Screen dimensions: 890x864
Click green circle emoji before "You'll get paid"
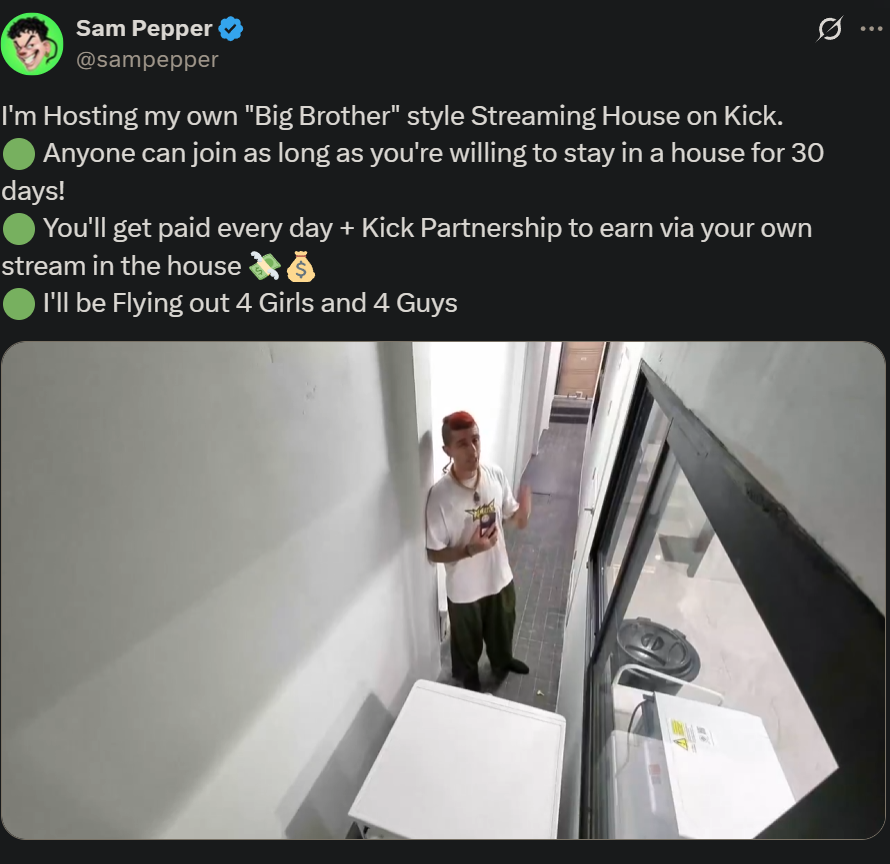(x=19, y=228)
